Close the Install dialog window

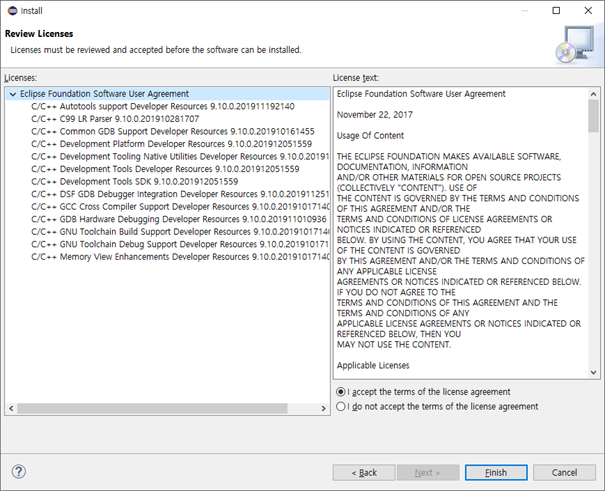(588, 11)
